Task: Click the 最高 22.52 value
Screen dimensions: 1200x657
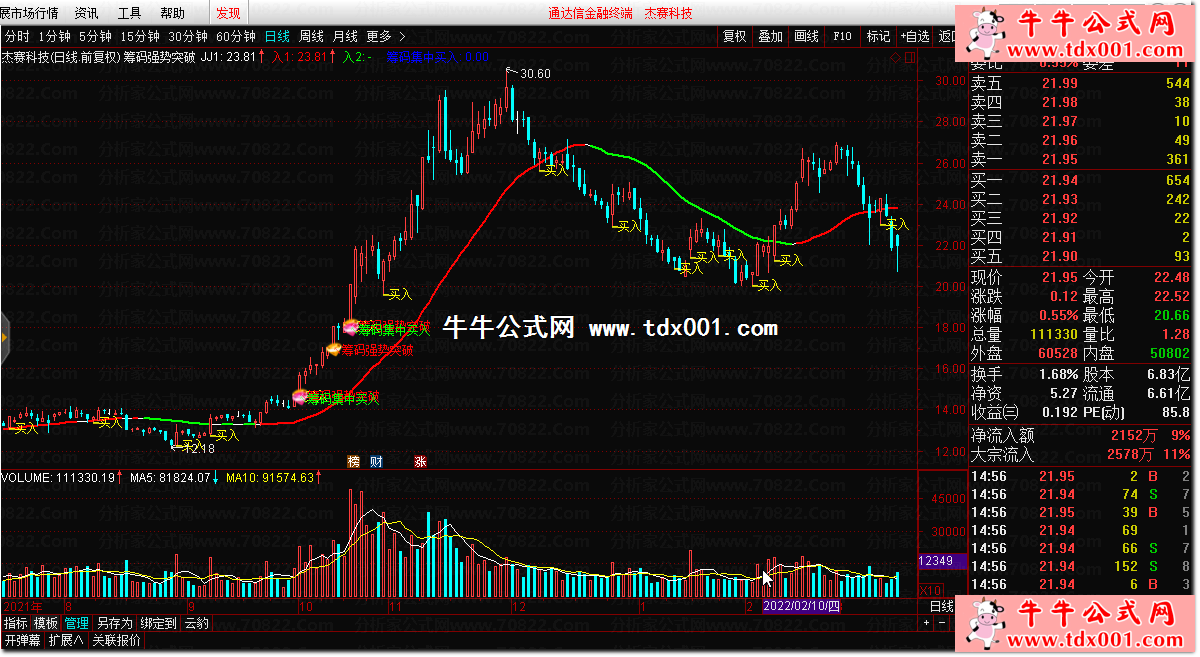Action: [1171, 296]
